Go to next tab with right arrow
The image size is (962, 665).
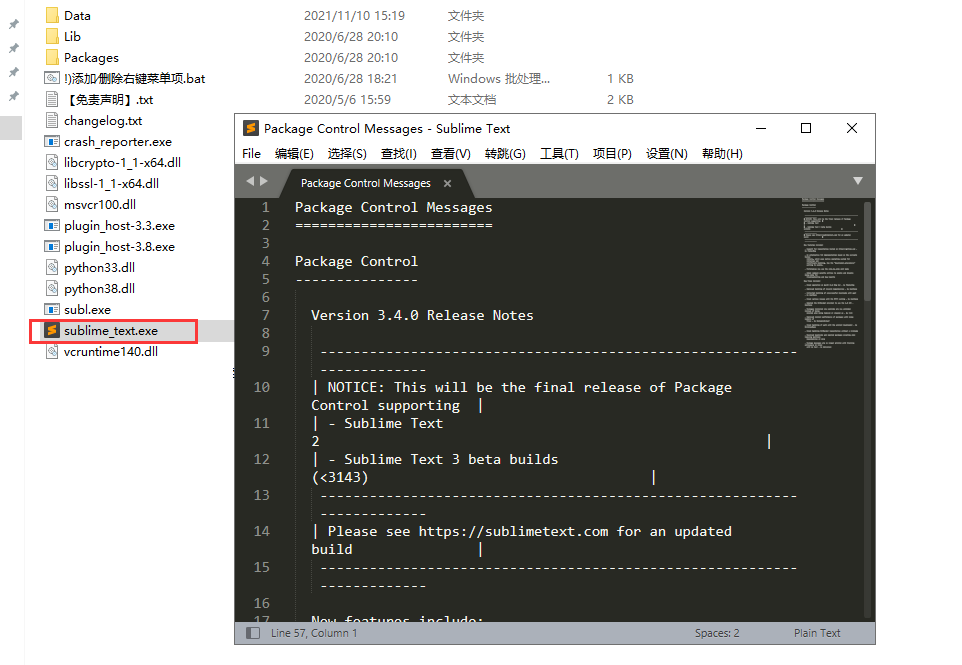pyautogui.click(x=264, y=181)
